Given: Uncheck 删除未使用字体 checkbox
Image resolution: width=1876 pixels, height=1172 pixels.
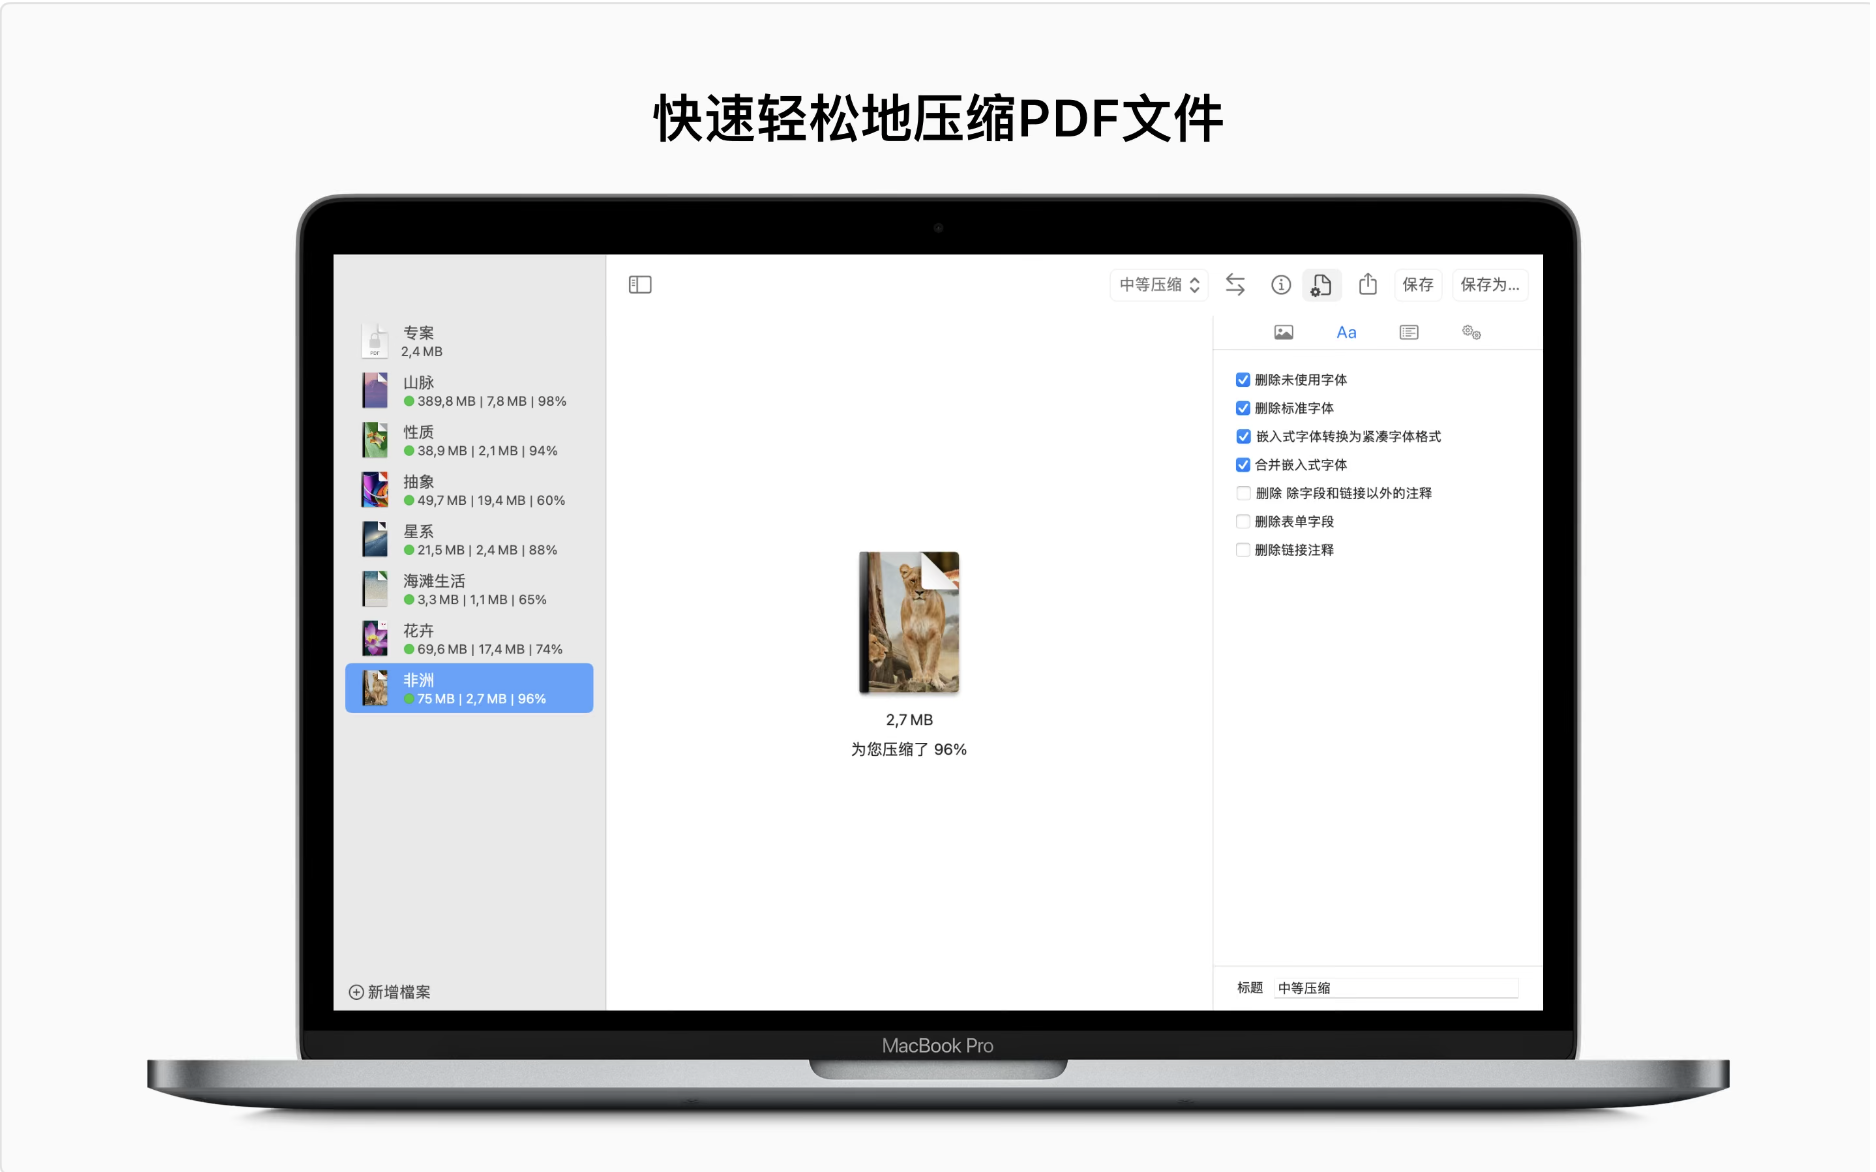Looking at the screenshot, I should (1243, 380).
